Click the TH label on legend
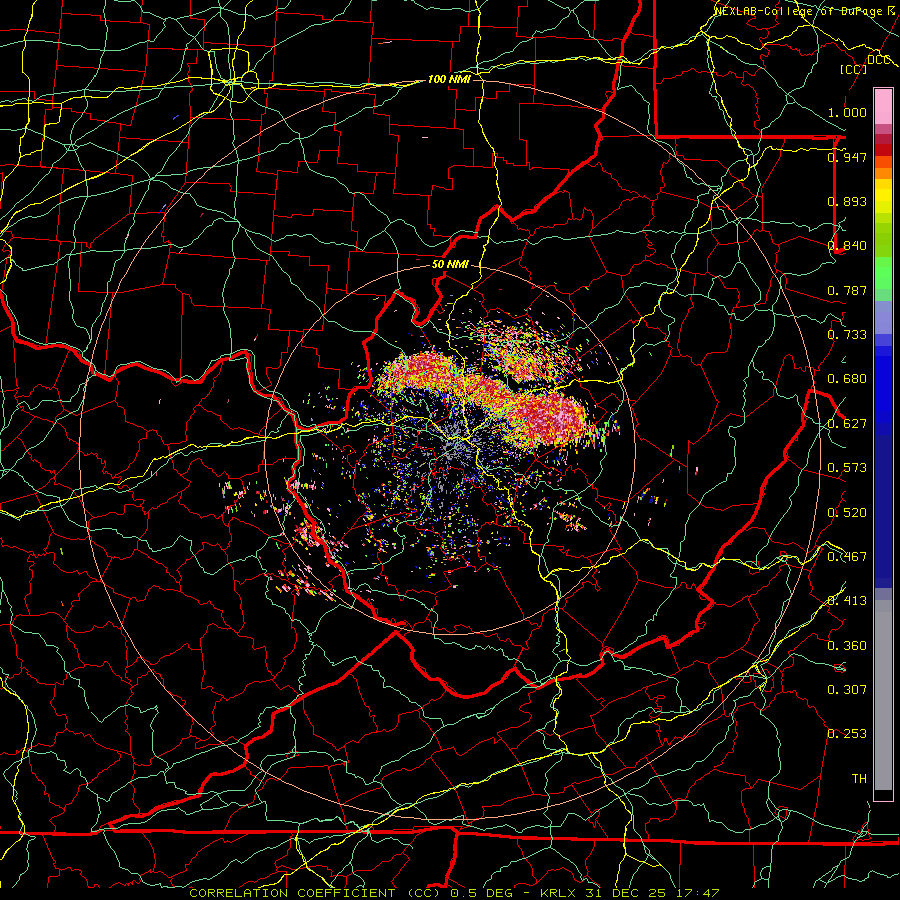Image resolution: width=900 pixels, height=900 pixels. (859, 779)
